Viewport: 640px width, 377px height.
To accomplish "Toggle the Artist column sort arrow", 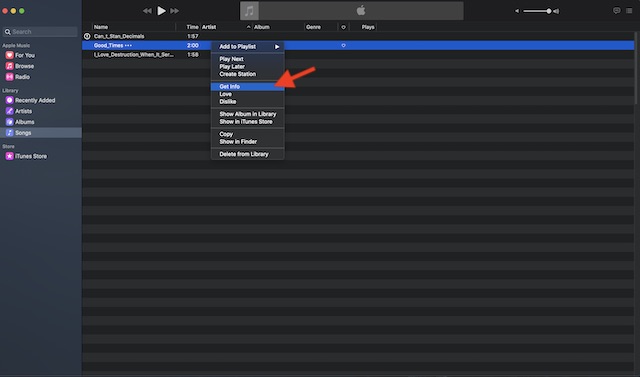I will tap(248, 27).
